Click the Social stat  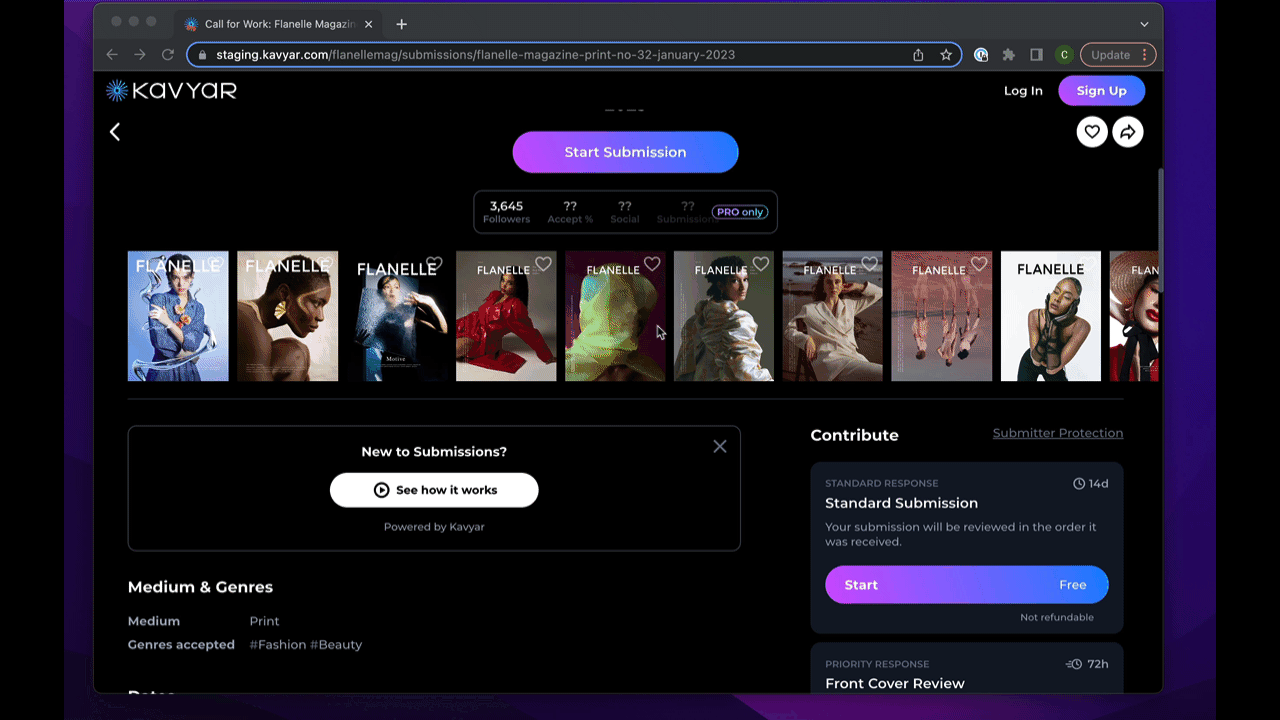(625, 212)
